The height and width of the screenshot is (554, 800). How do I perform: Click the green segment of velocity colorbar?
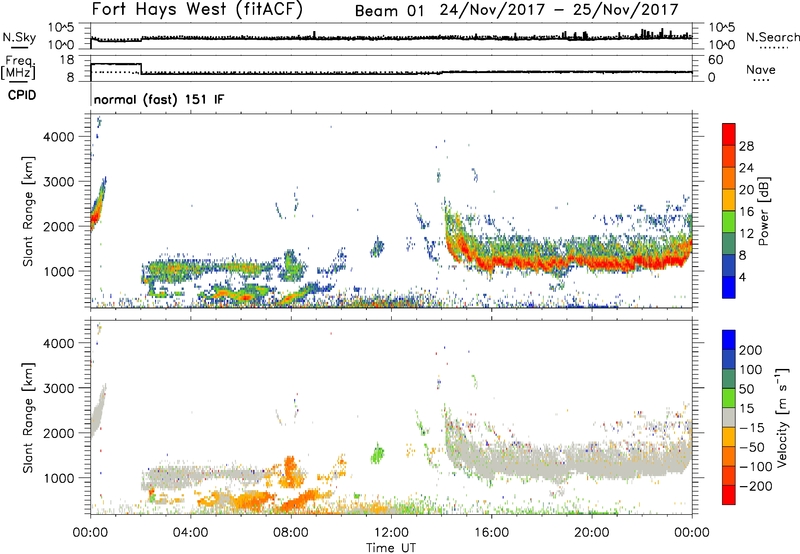729,398
